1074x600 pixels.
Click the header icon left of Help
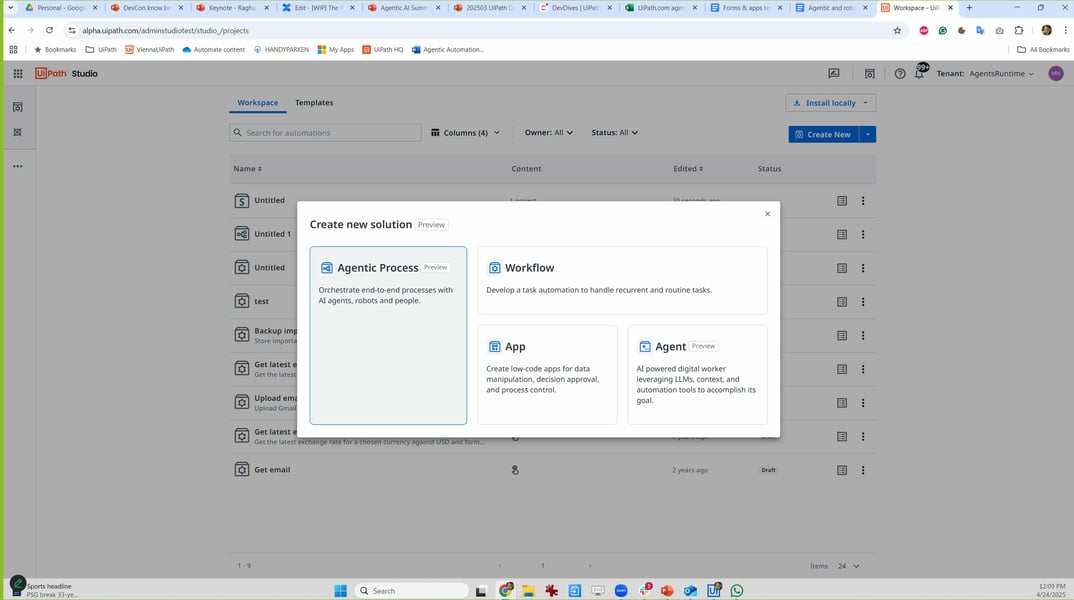pyautogui.click(x=869, y=73)
